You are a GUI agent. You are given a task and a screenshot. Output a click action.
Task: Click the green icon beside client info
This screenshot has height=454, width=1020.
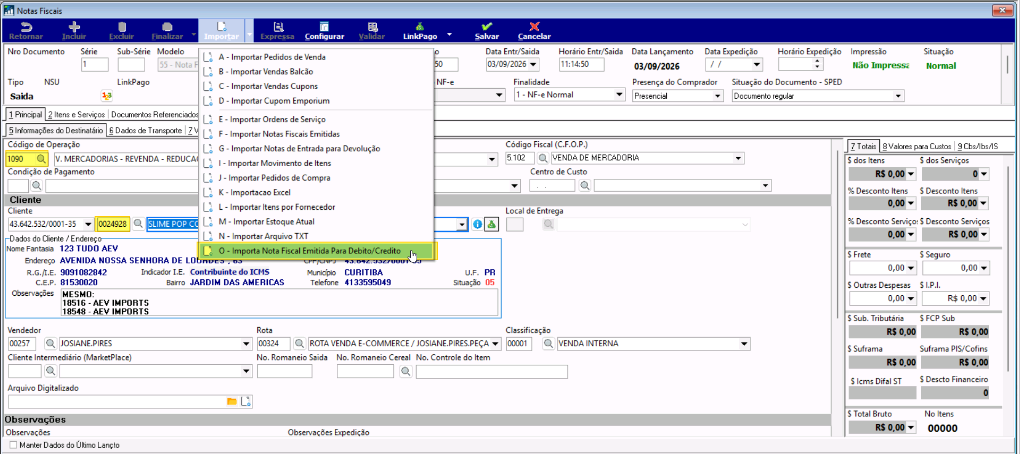tap(491, 224)
